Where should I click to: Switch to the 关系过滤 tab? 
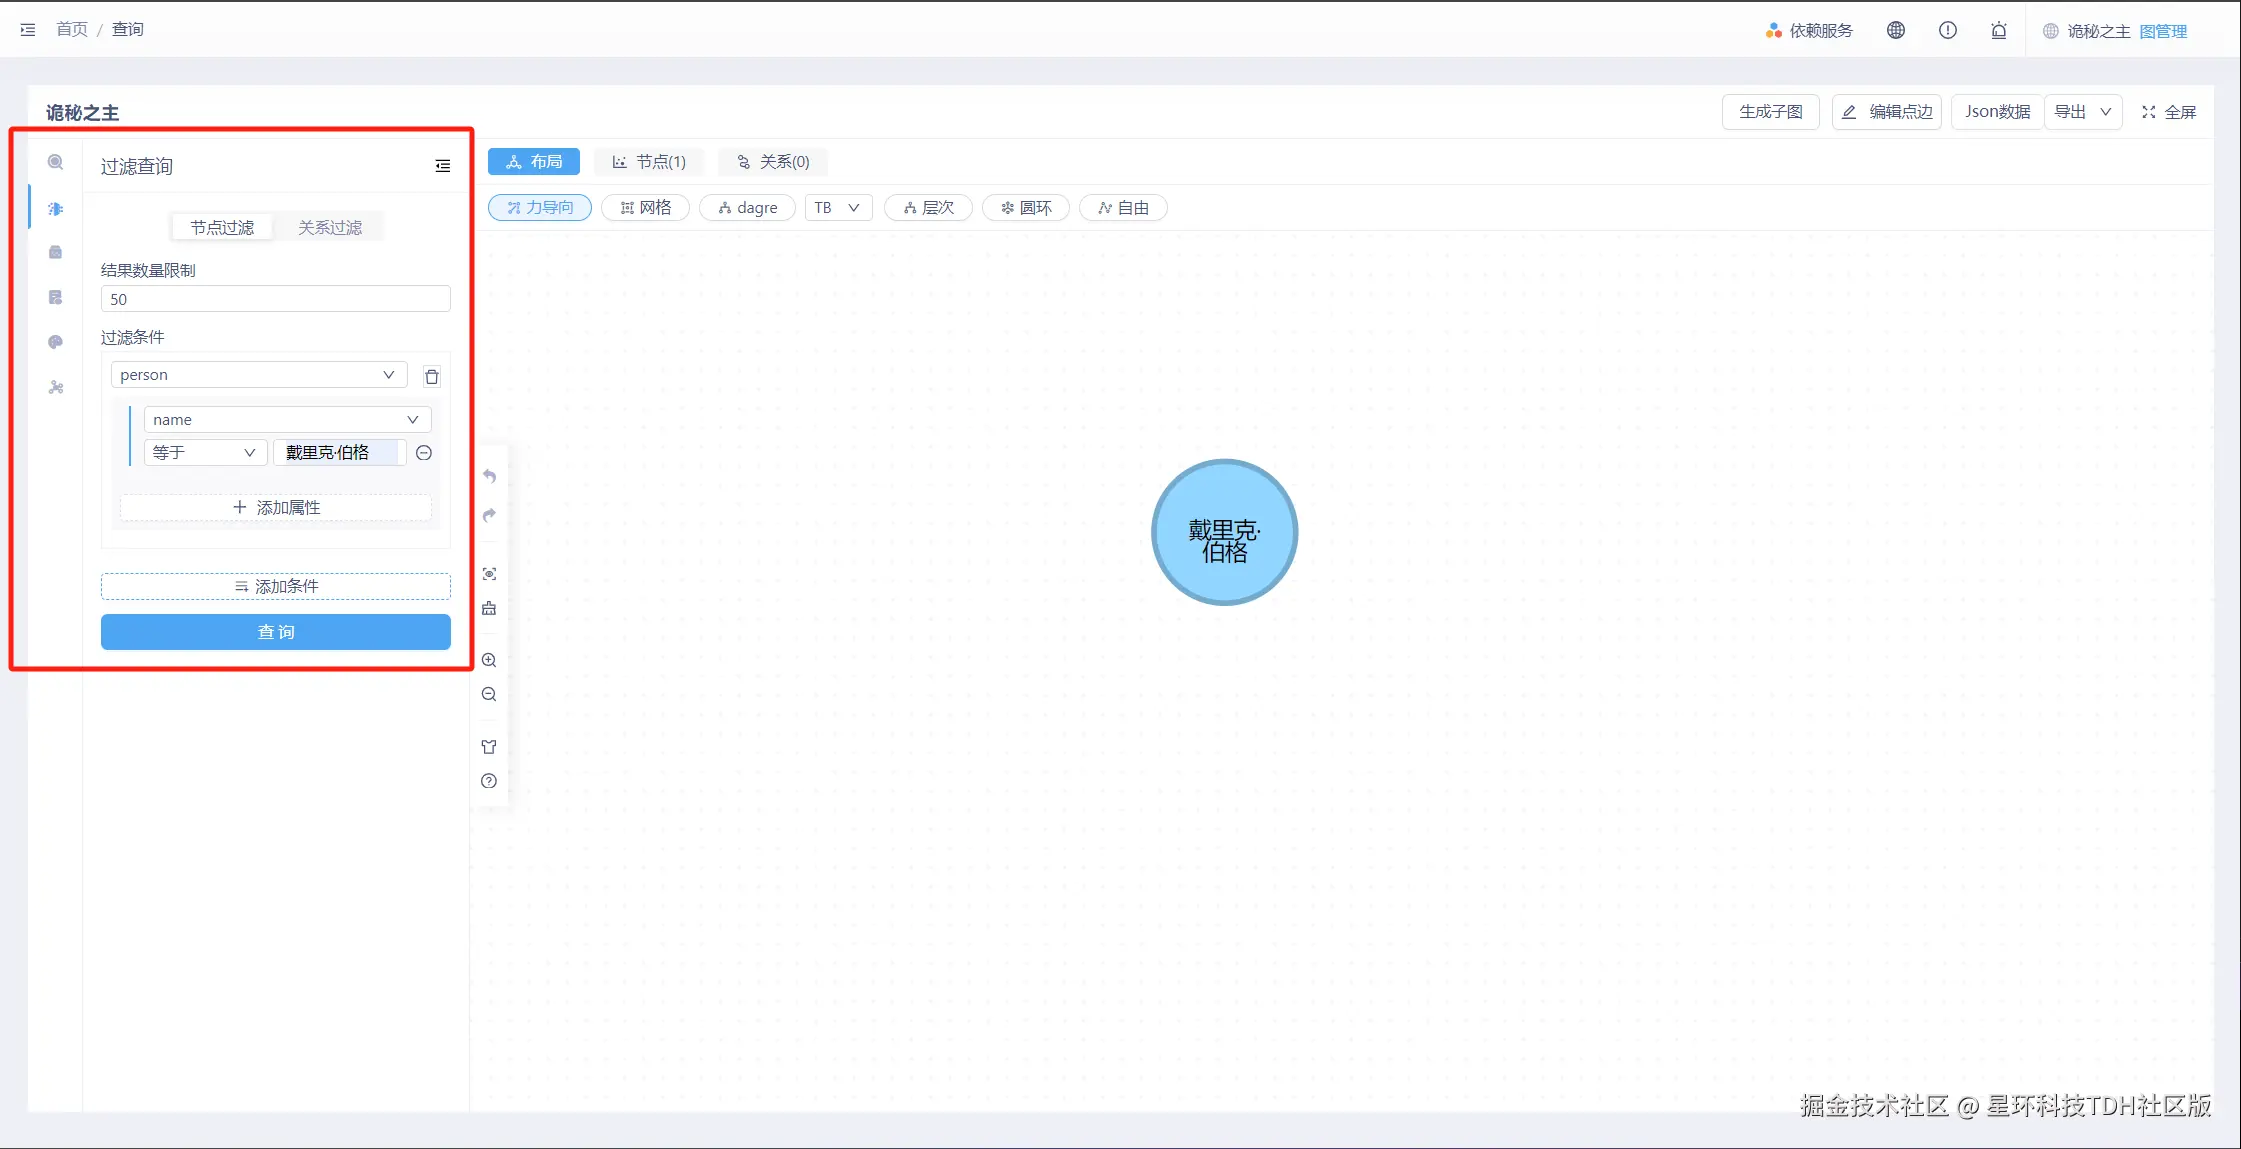point(330,228)
